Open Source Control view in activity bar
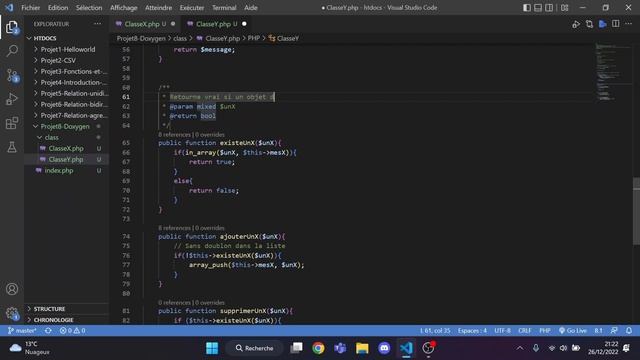Image resolution: width=640 pixels, height=360 pixels. tap(12, 76)
